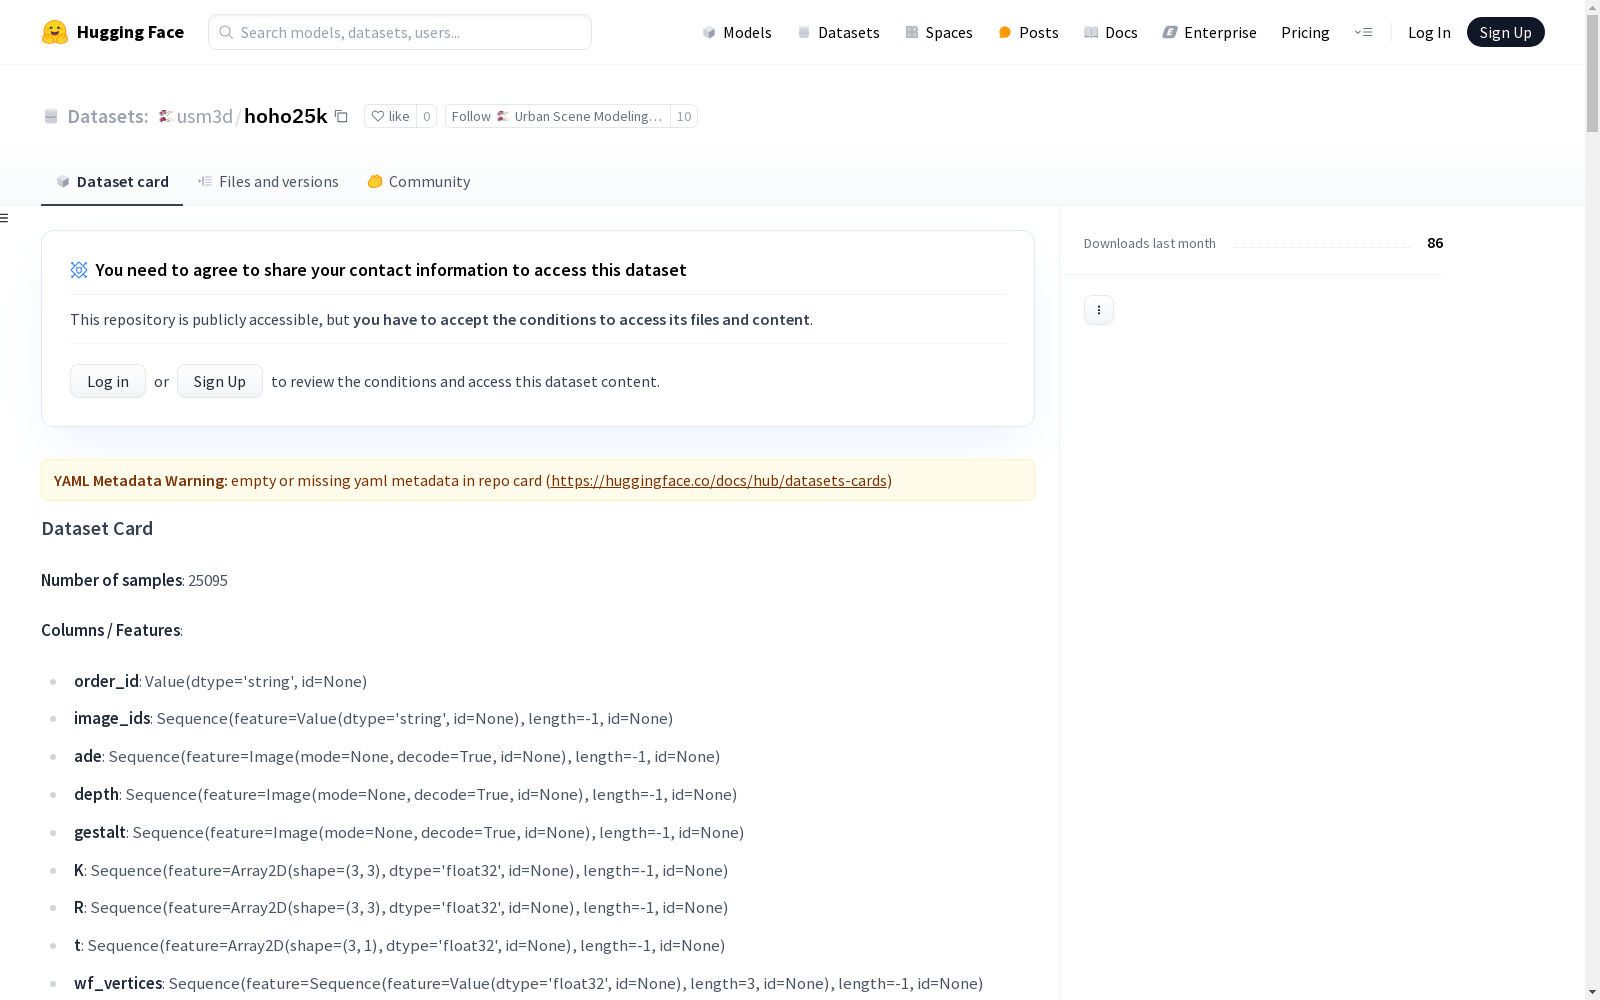Open Models in the top navigation
Image resolution: width=1600 pixels, height=1000 pixels.
pos(737,32)
